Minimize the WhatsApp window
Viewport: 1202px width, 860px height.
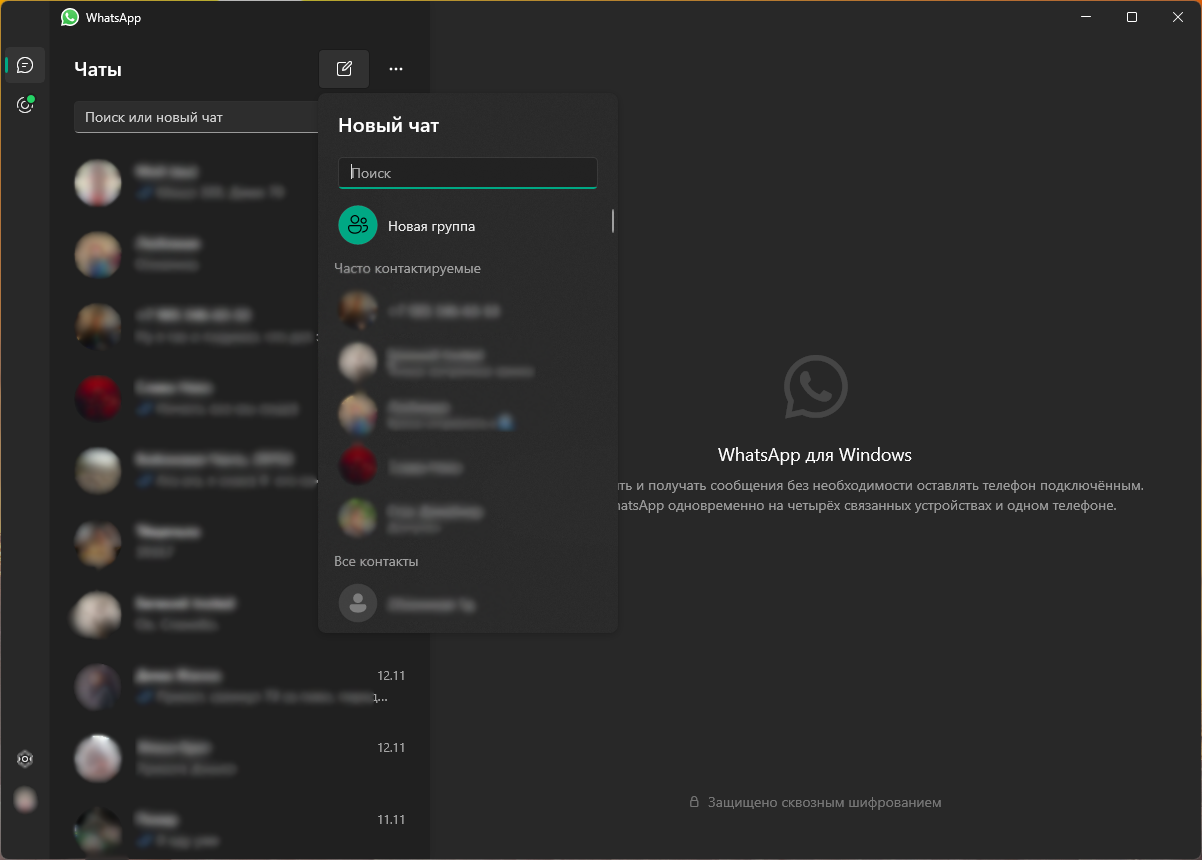coord(1085,17)
